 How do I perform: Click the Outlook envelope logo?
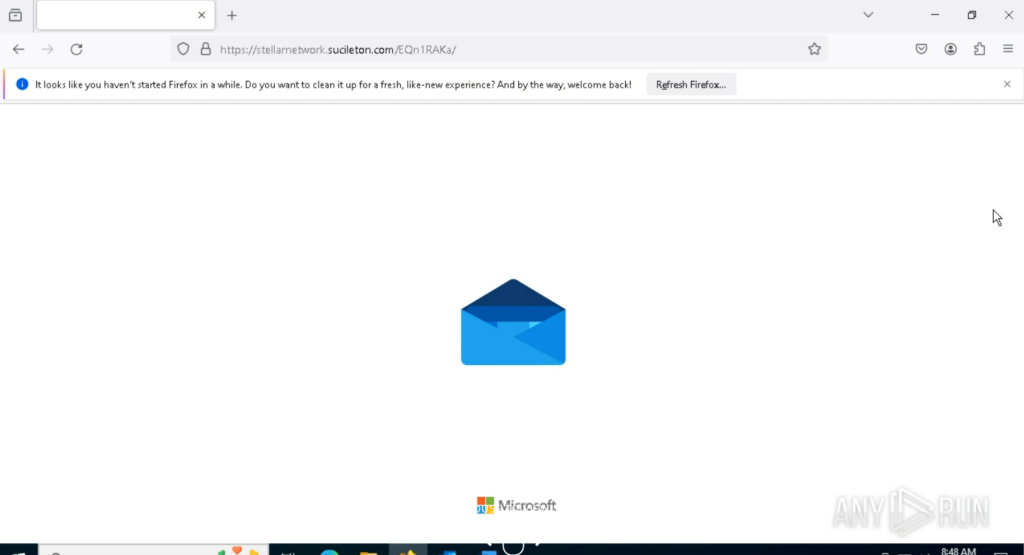(x=513, y=322)
